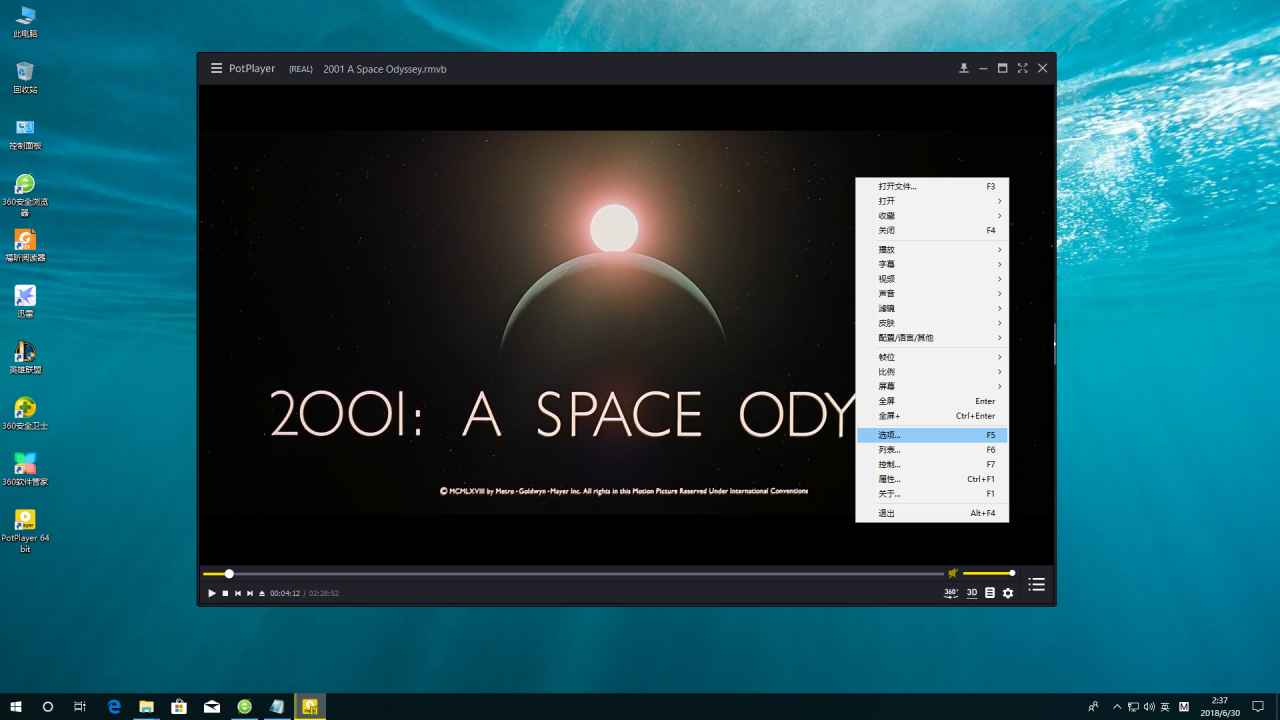Open 关于... about entry

coord(932,494)
